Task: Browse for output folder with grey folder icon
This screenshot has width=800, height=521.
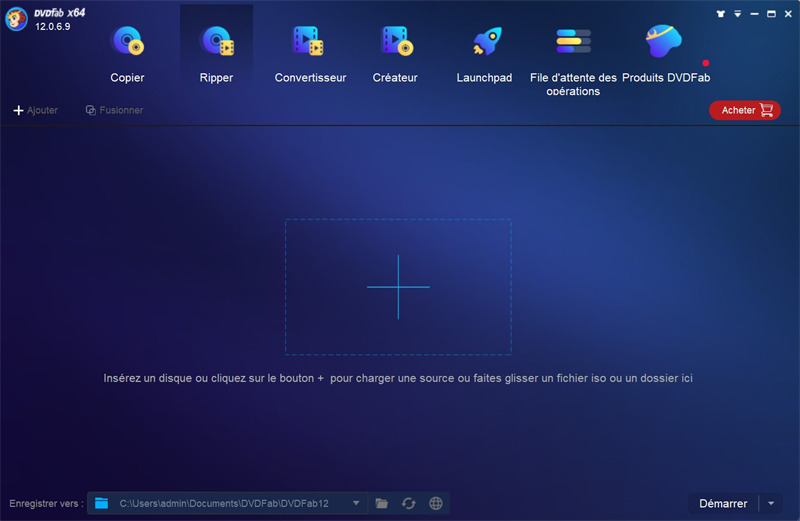Action: click(382, 503)
